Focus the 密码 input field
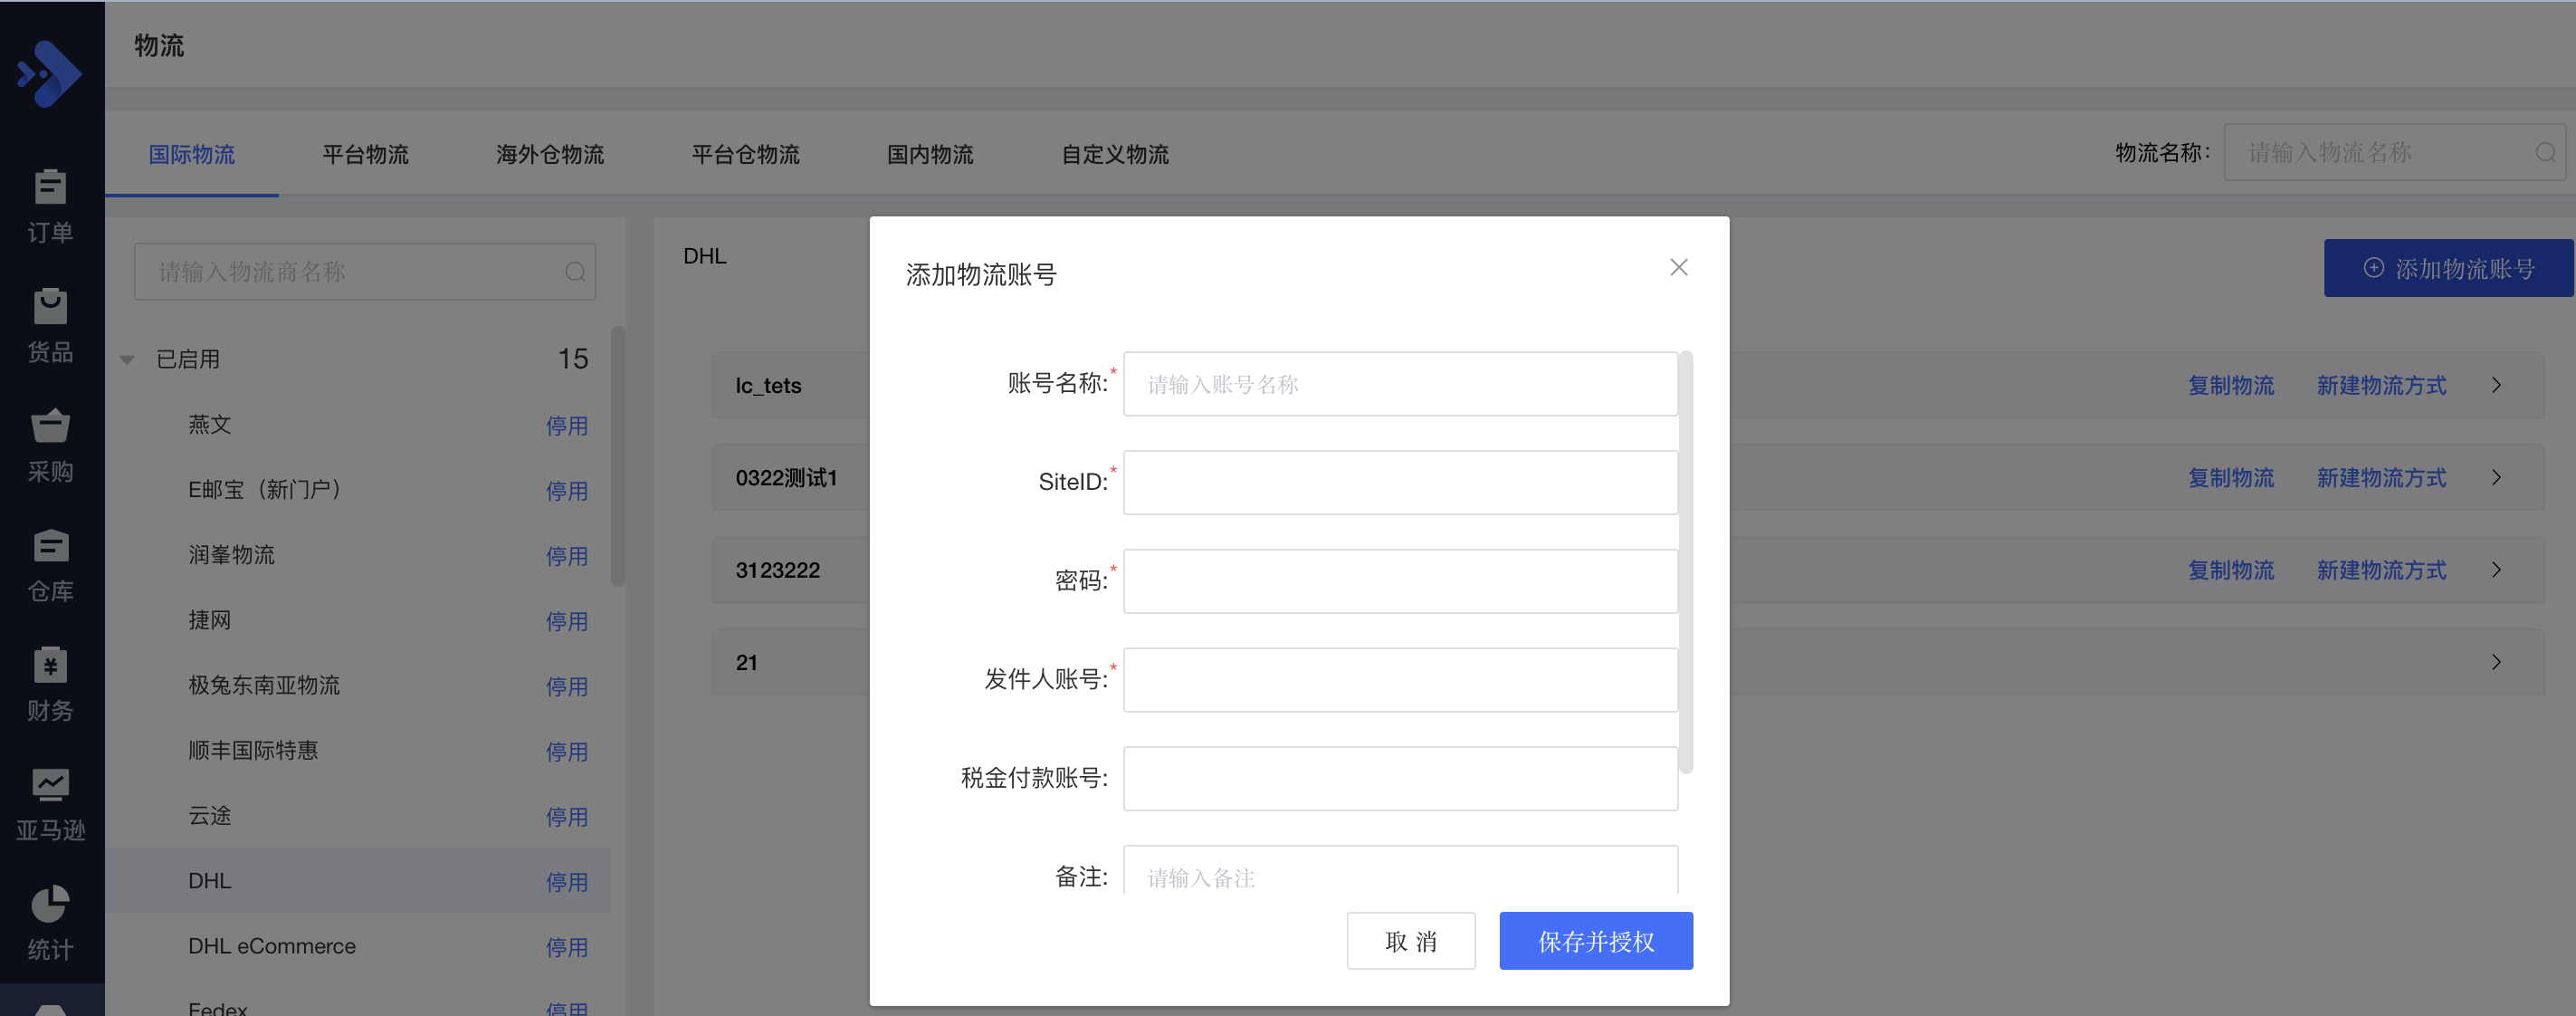The height and width of the screenshot is (1016, 2576). 1400,581
